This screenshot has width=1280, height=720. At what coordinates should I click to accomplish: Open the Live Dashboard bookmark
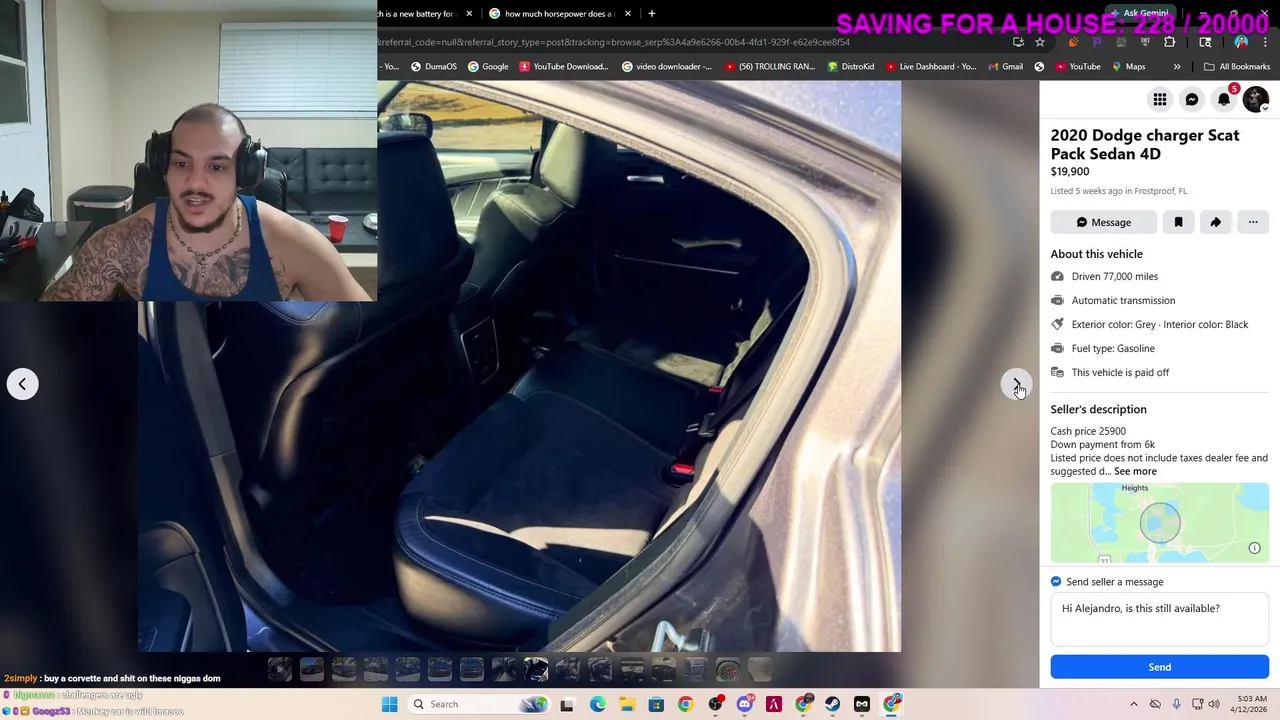coord(930,67)
